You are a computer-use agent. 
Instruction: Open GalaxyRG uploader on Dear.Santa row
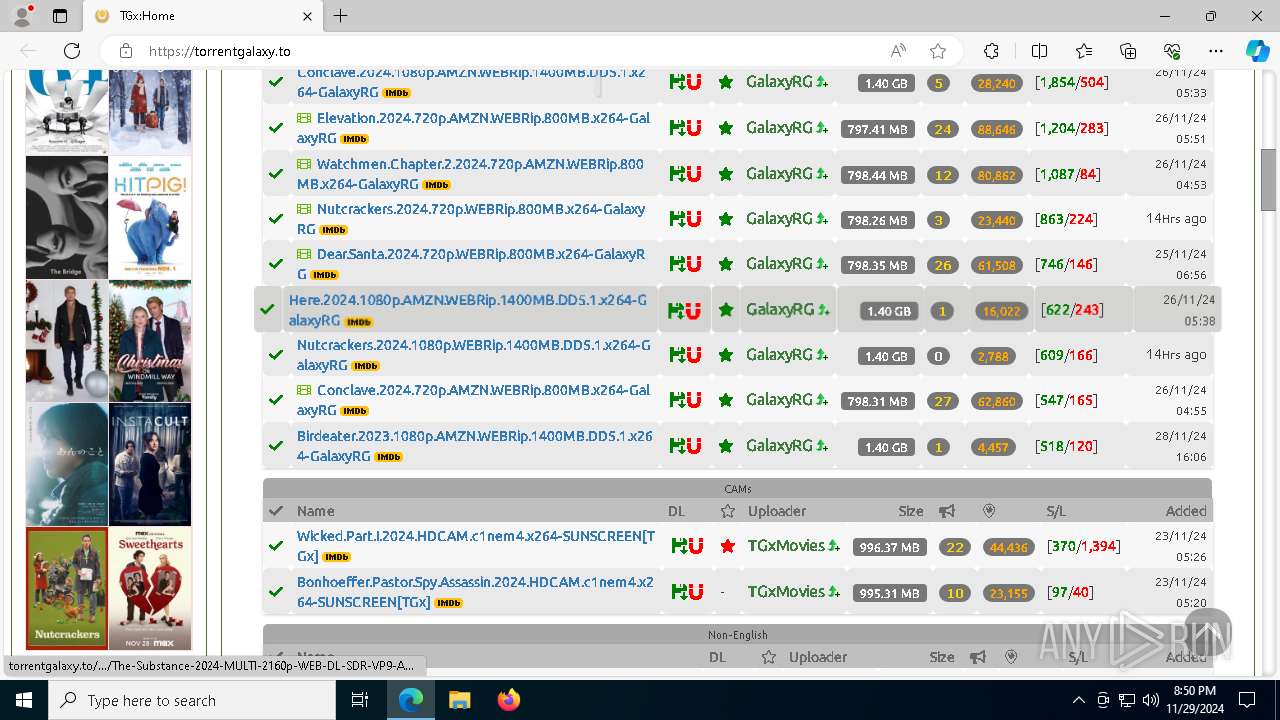[779, 264]
